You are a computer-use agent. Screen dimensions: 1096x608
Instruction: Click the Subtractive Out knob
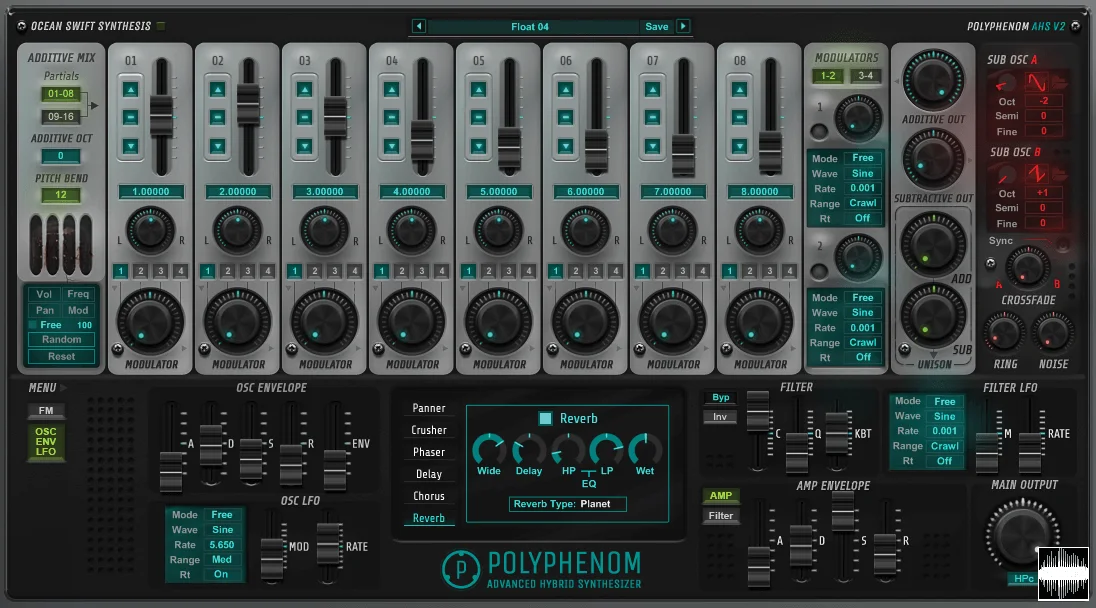[933, 160]
